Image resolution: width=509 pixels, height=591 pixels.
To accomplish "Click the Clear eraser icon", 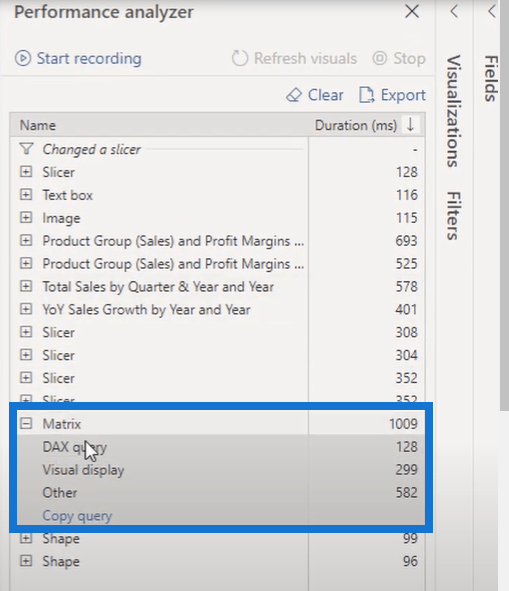I will (294, 95).
